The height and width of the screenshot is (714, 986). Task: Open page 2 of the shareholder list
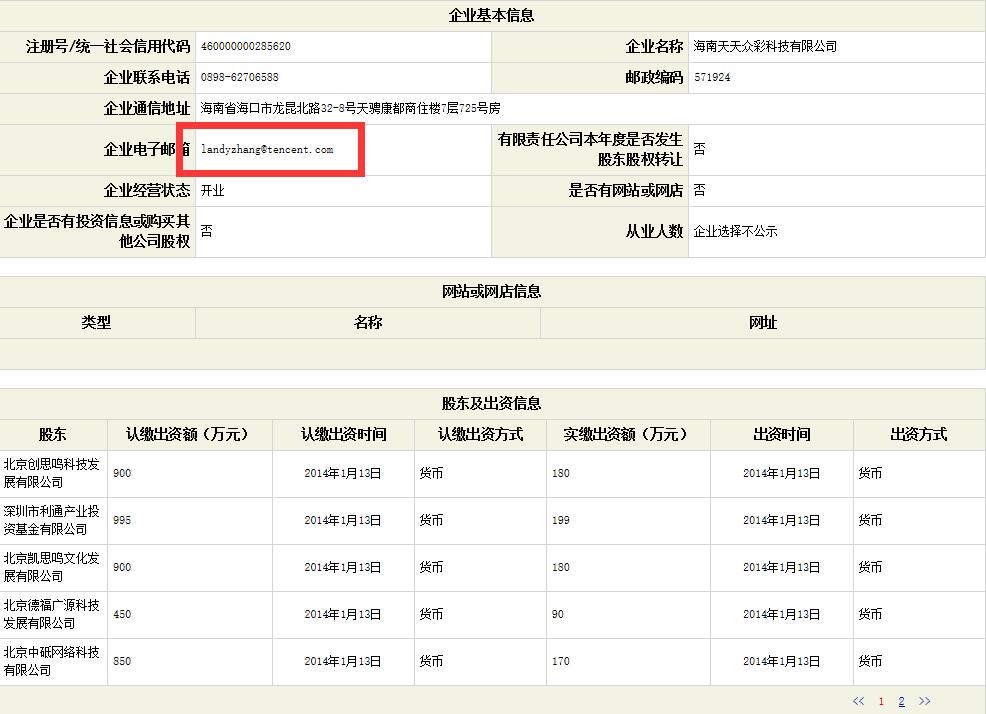901,701
